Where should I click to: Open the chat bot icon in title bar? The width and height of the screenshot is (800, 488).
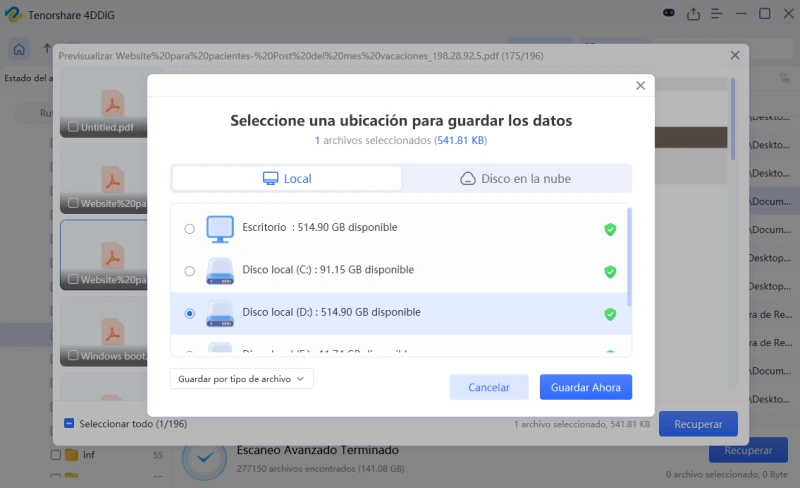[668, 13]
